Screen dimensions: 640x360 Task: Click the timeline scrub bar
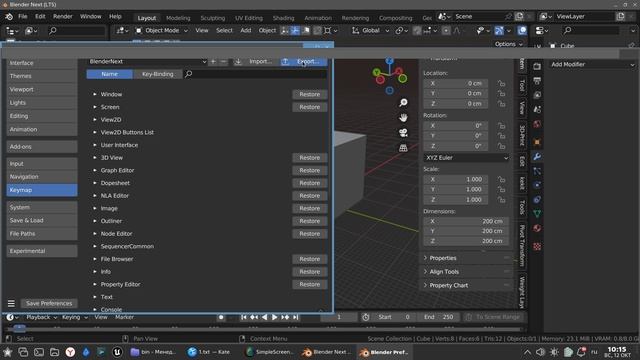(x=263, y=328)
